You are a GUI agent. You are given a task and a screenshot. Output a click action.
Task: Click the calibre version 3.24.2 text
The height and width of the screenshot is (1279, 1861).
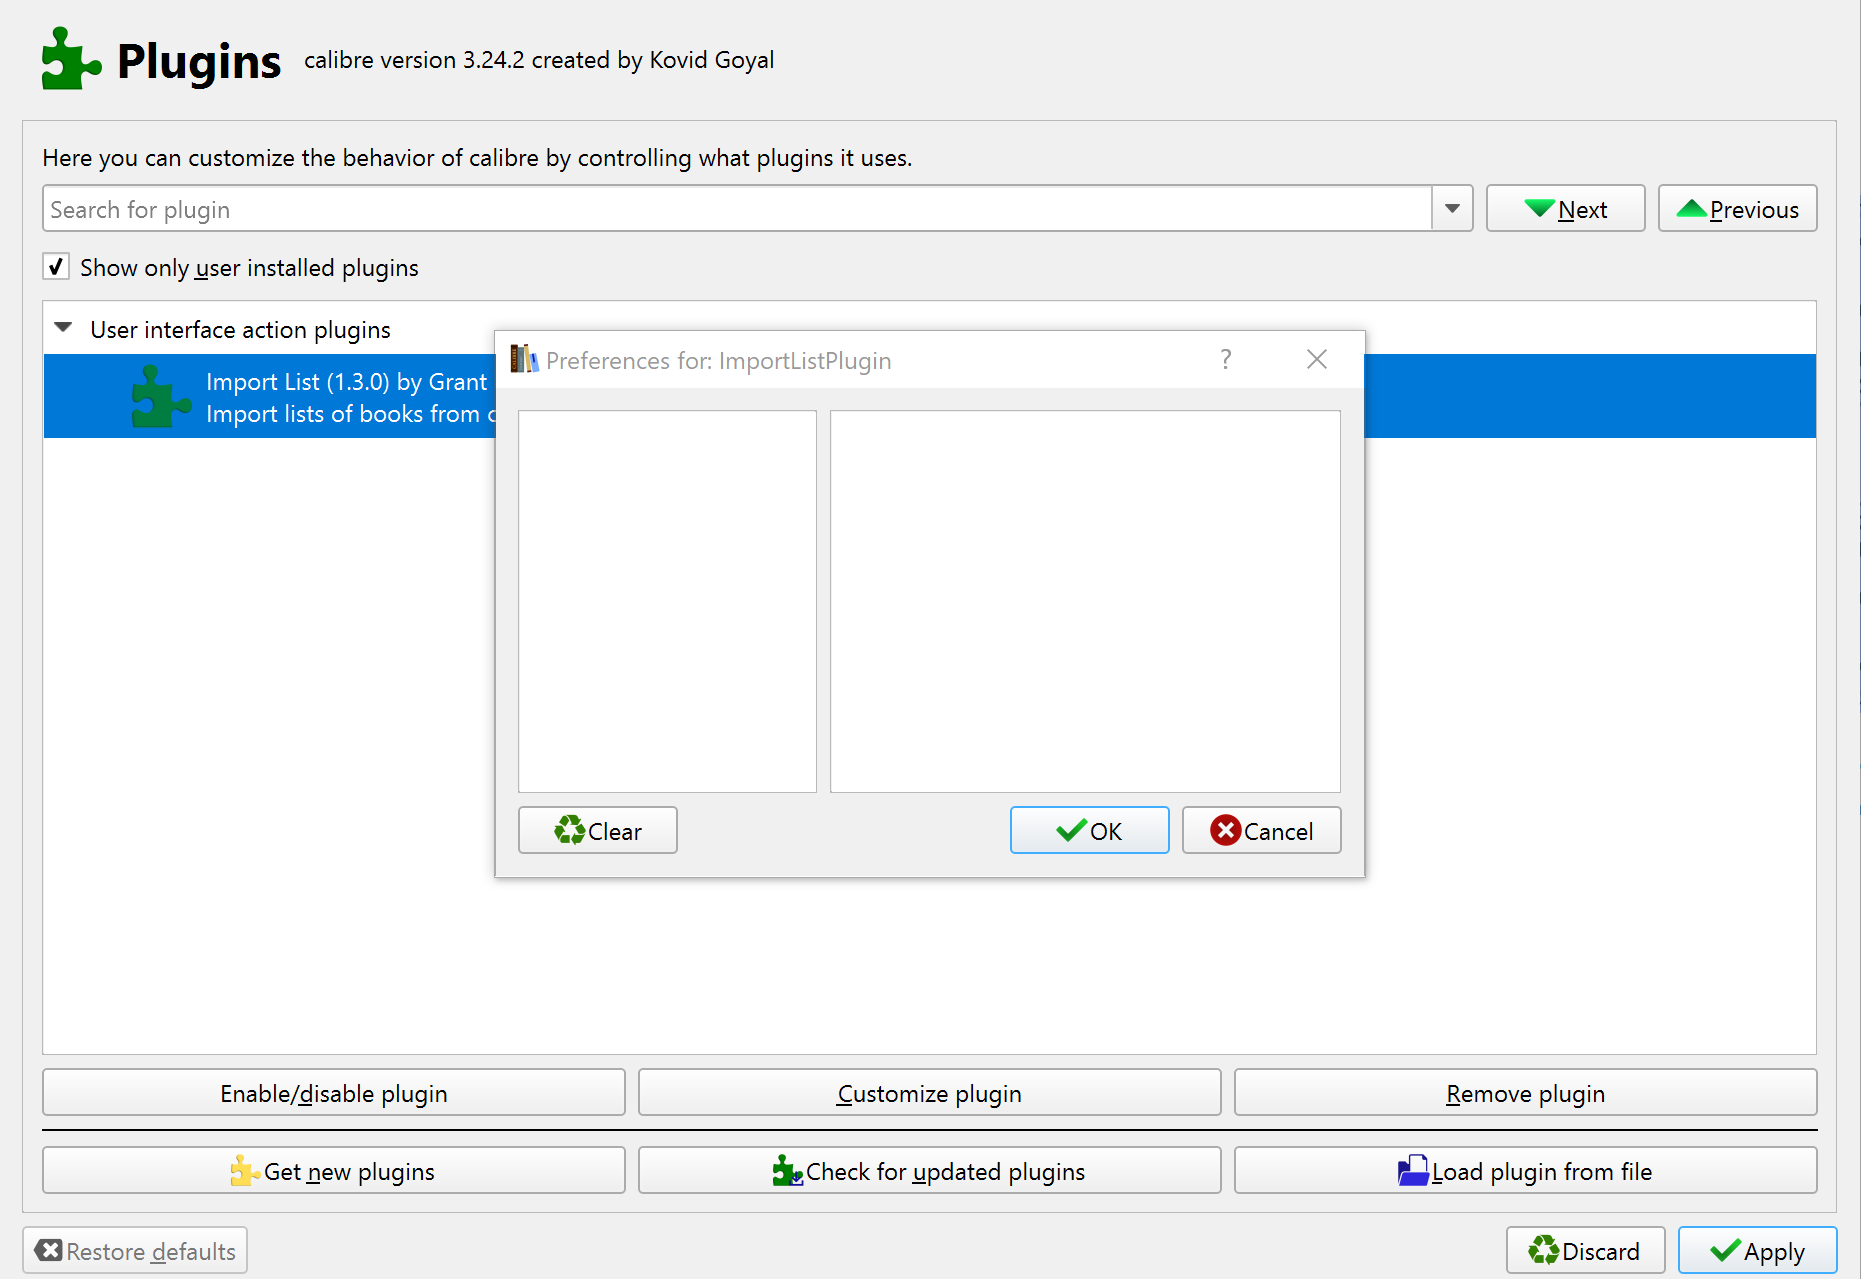tap(539, 60)
